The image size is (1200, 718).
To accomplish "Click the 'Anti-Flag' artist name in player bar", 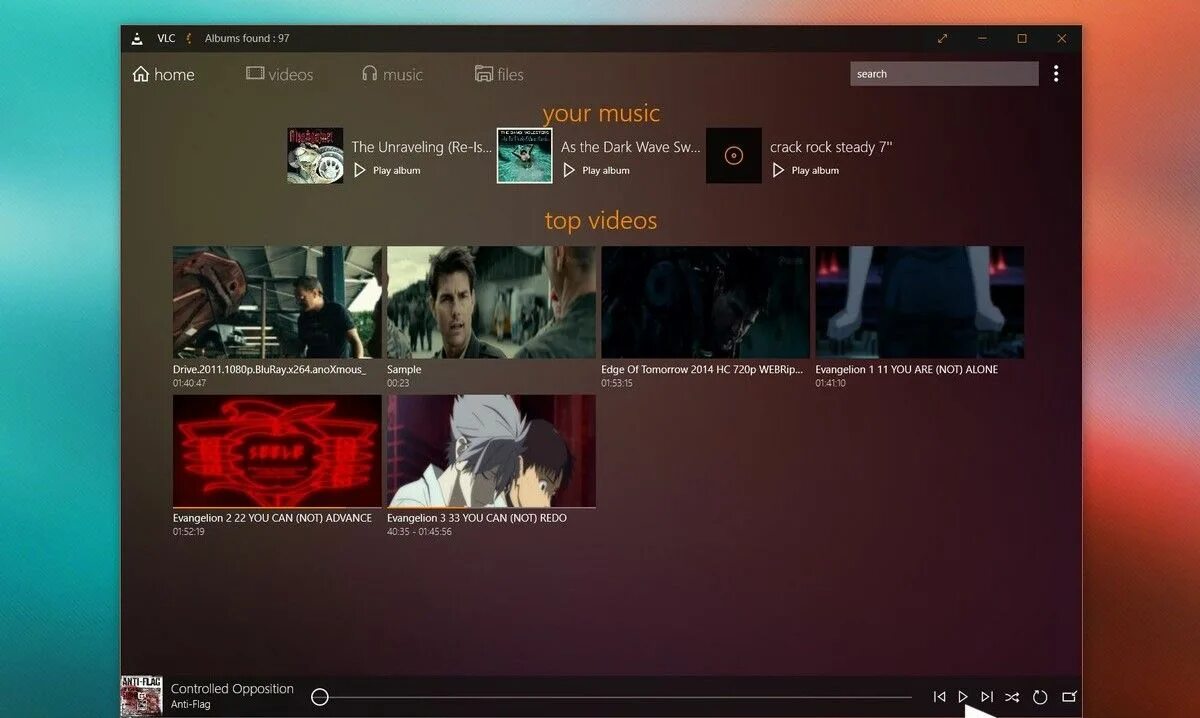I will click(x=191, y=704).
